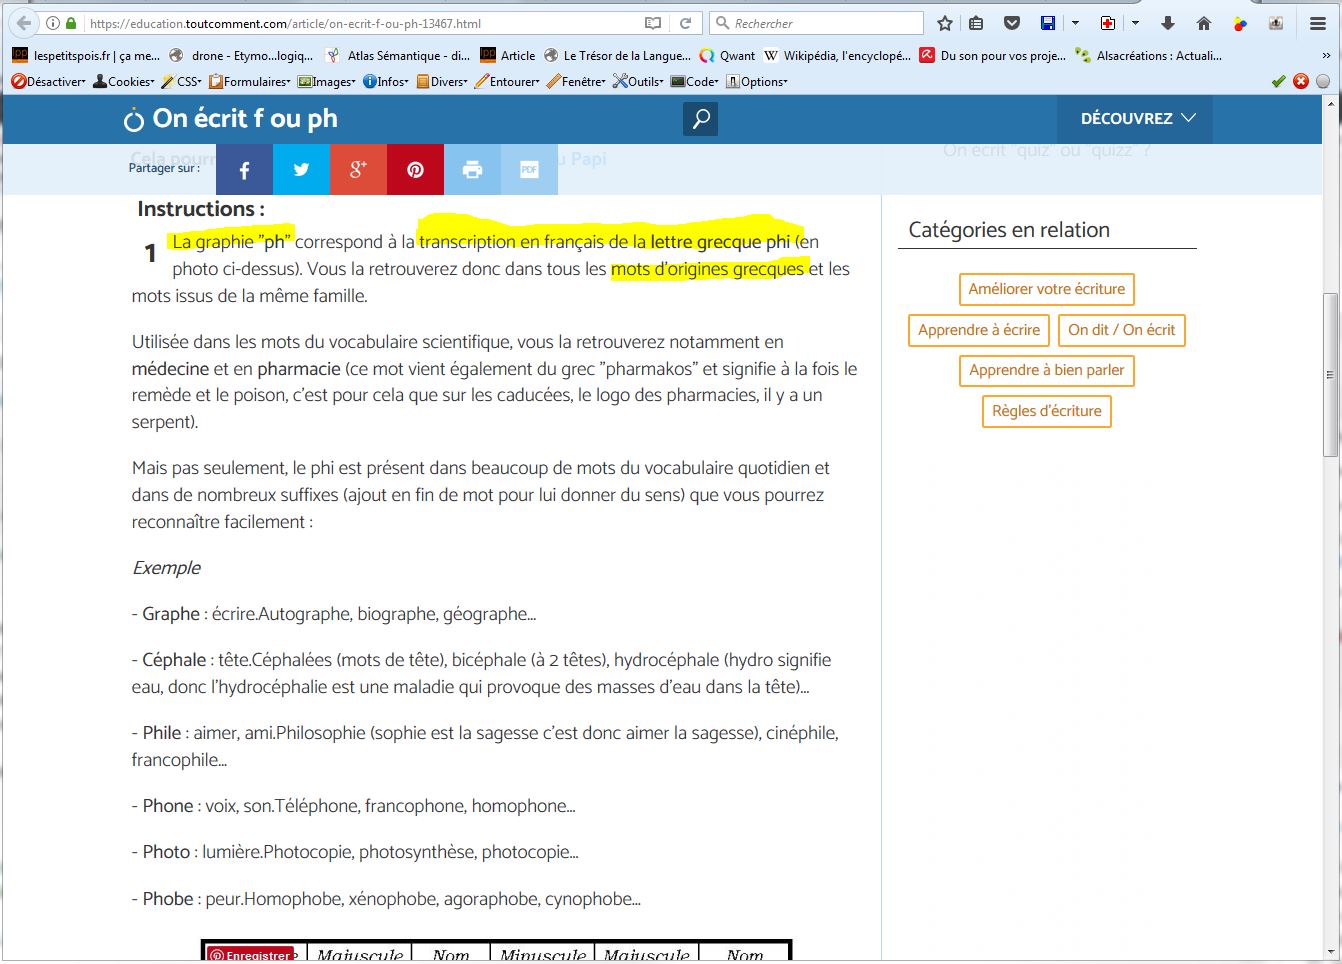Share the article on Facebook
The width and height of the screenshot is (1342, 964).
(244, 170)
